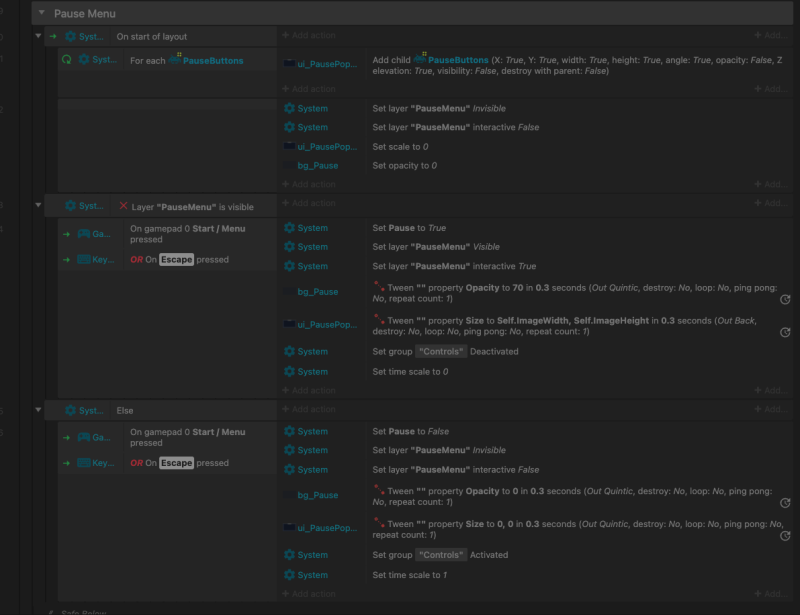Image resolution: width=800 pixels, height=615 pixels.
Task: Click the "Controls" group name in the Deactivated action
Action: pyautogui.click(x=441, y=352)
